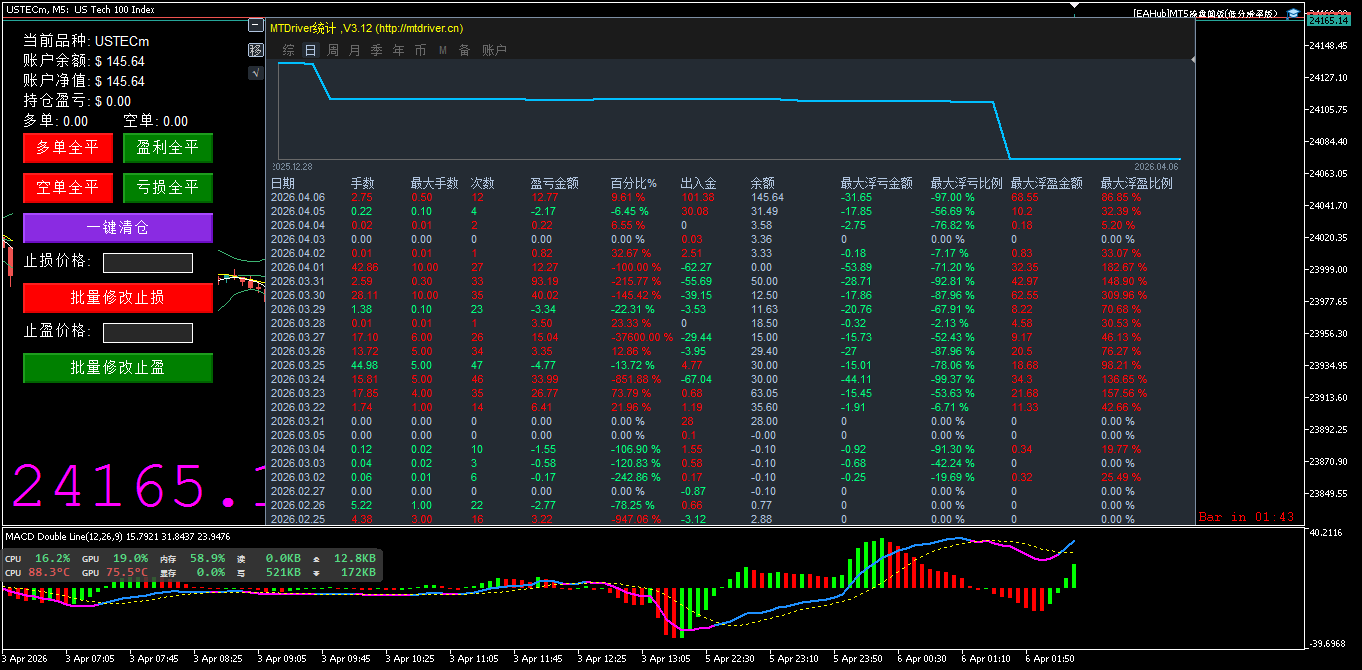Click the white chart shift triangle marker

1076,4
